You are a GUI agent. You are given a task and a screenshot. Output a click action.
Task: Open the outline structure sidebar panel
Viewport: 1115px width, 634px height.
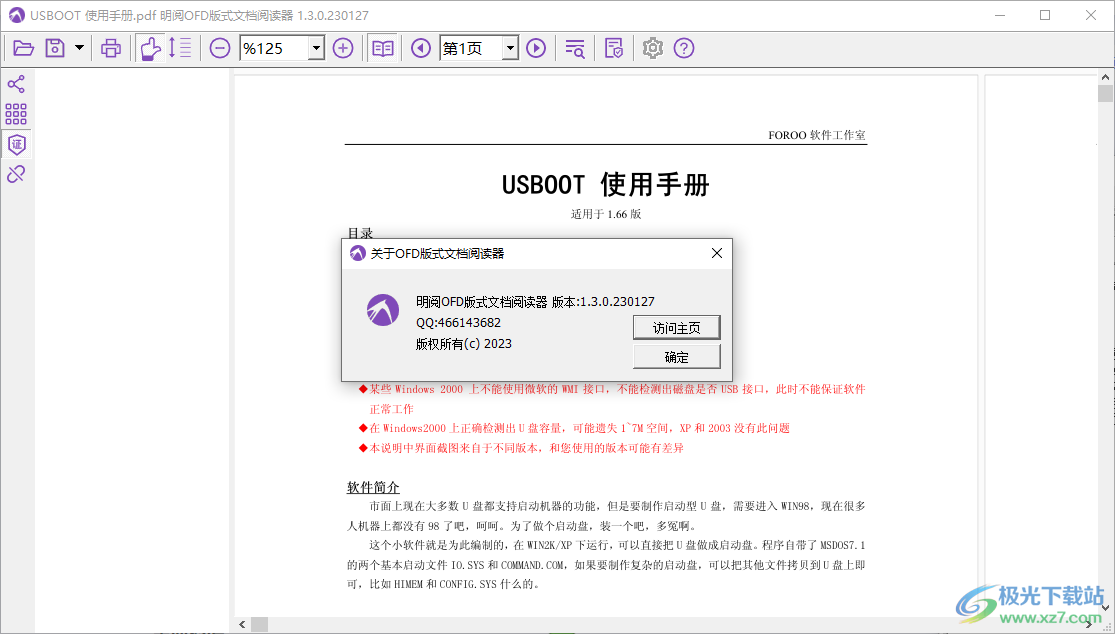(x=16, y=85)
